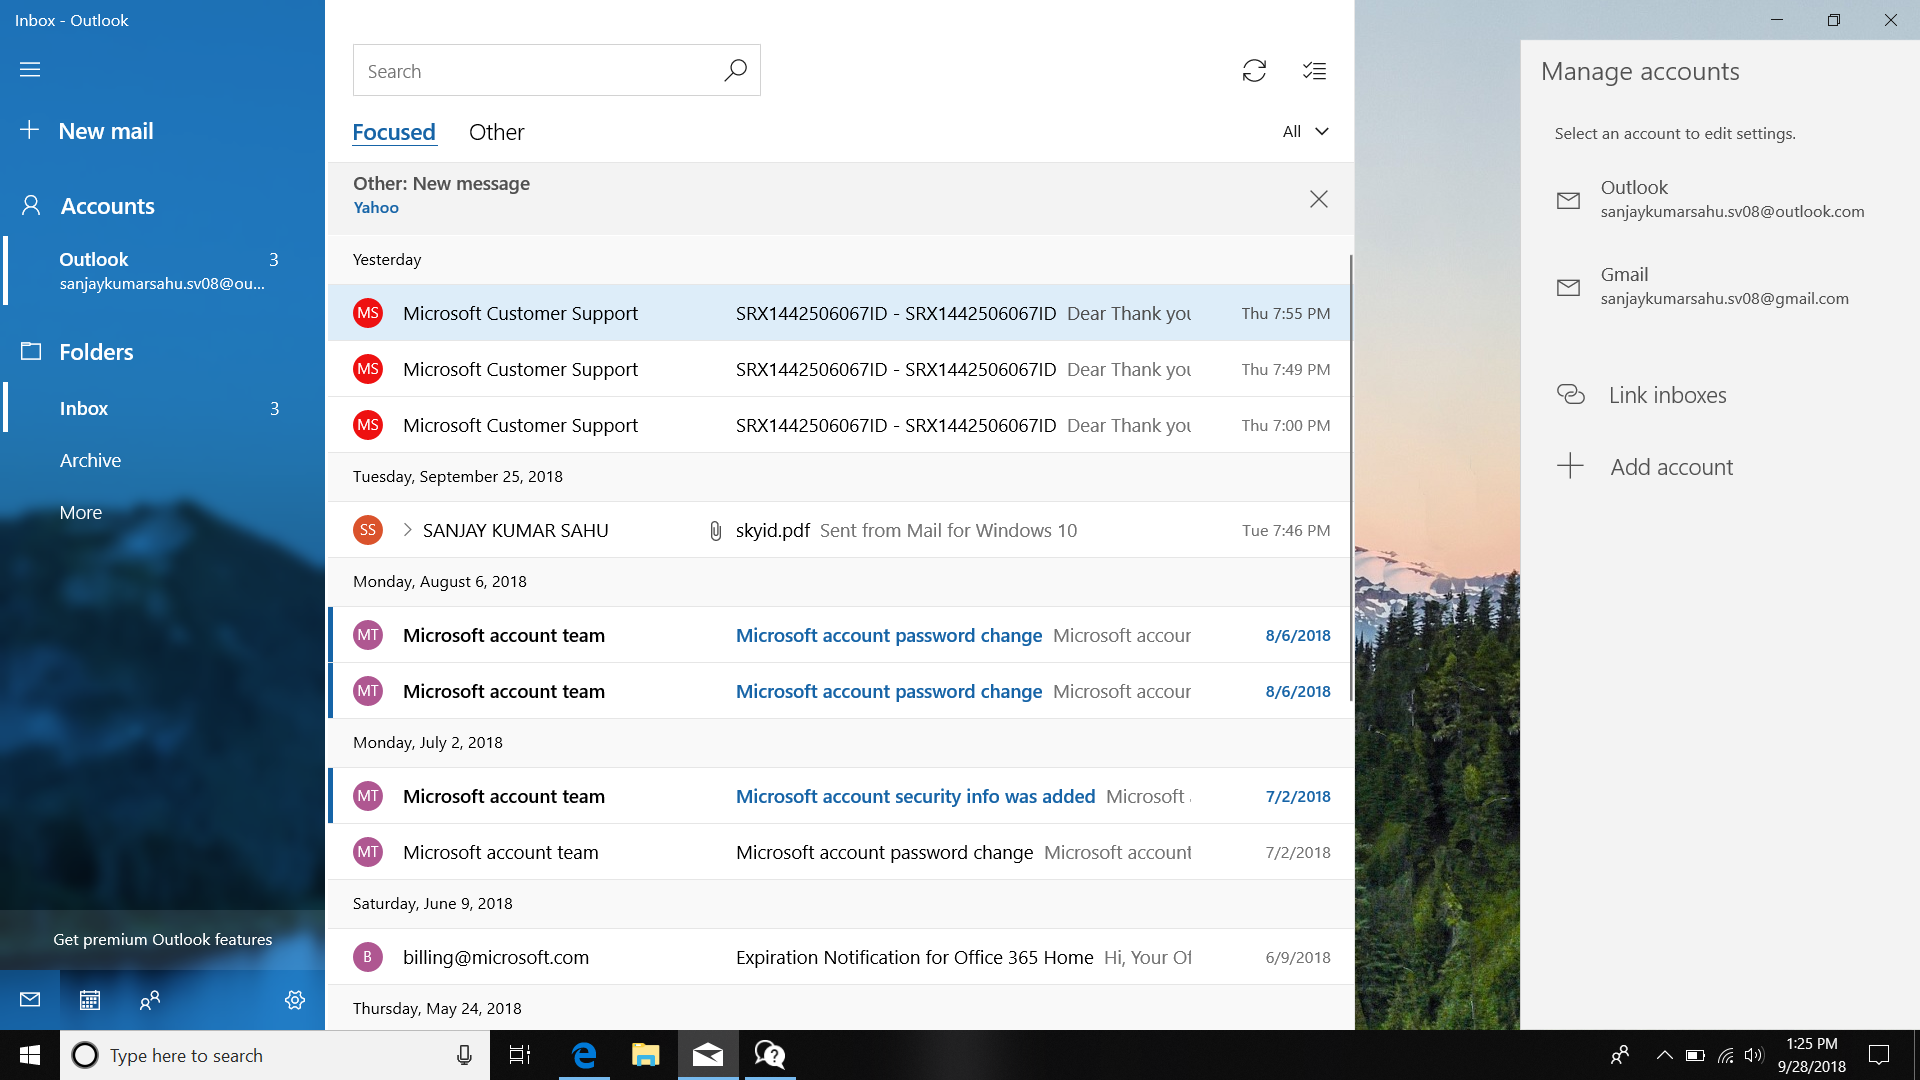Screen dimensions: 1920x1080
Task: Expand SANJAY KUMAR SAHU thread arrow
Action: coord(407,529)
